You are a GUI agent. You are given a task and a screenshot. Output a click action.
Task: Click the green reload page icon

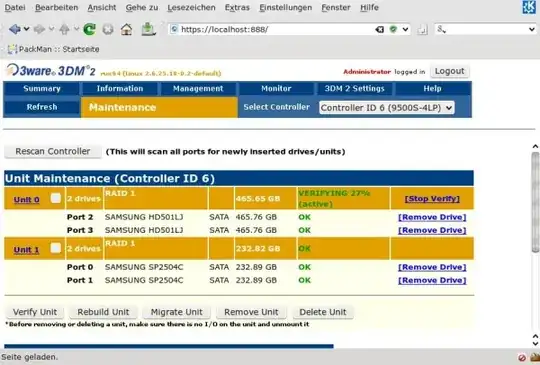pyautogui.click(x=90, y=29)
